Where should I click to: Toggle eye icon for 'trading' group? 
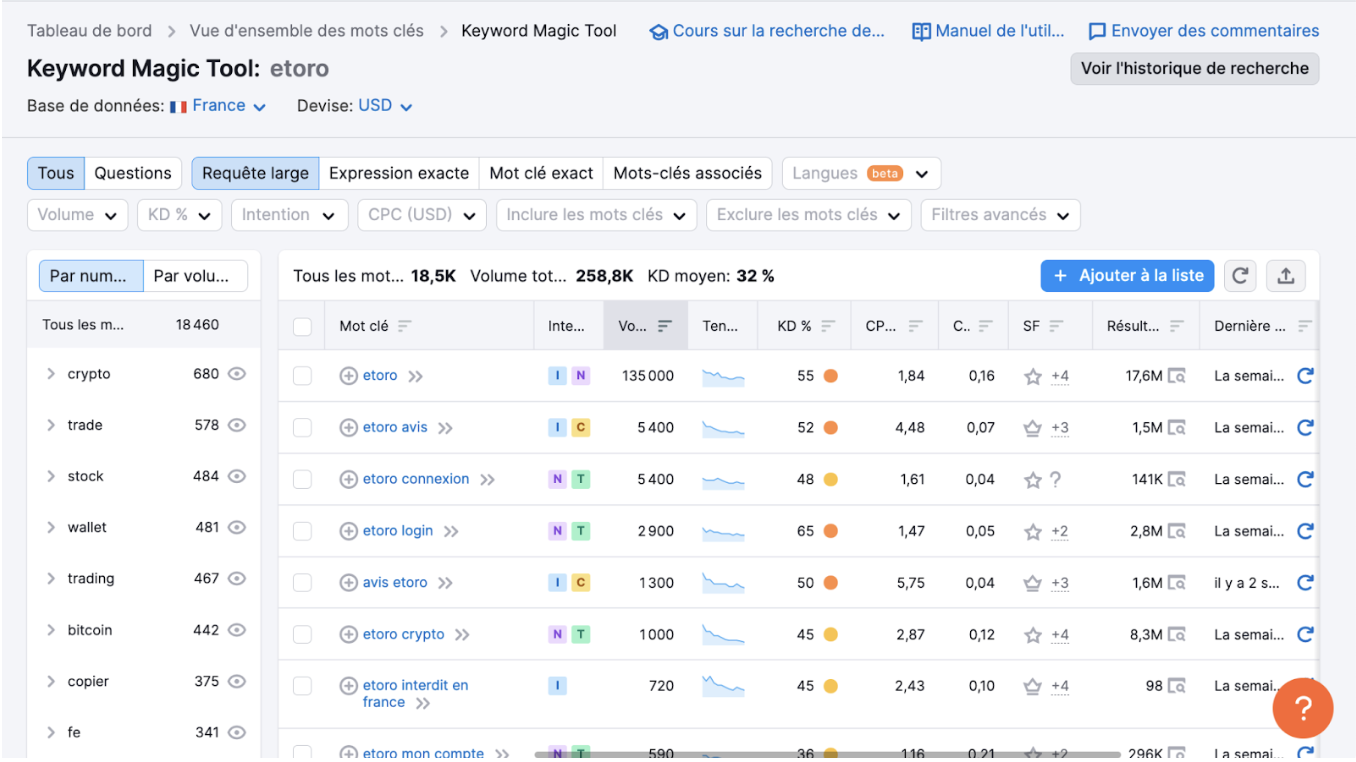(237, 579)
